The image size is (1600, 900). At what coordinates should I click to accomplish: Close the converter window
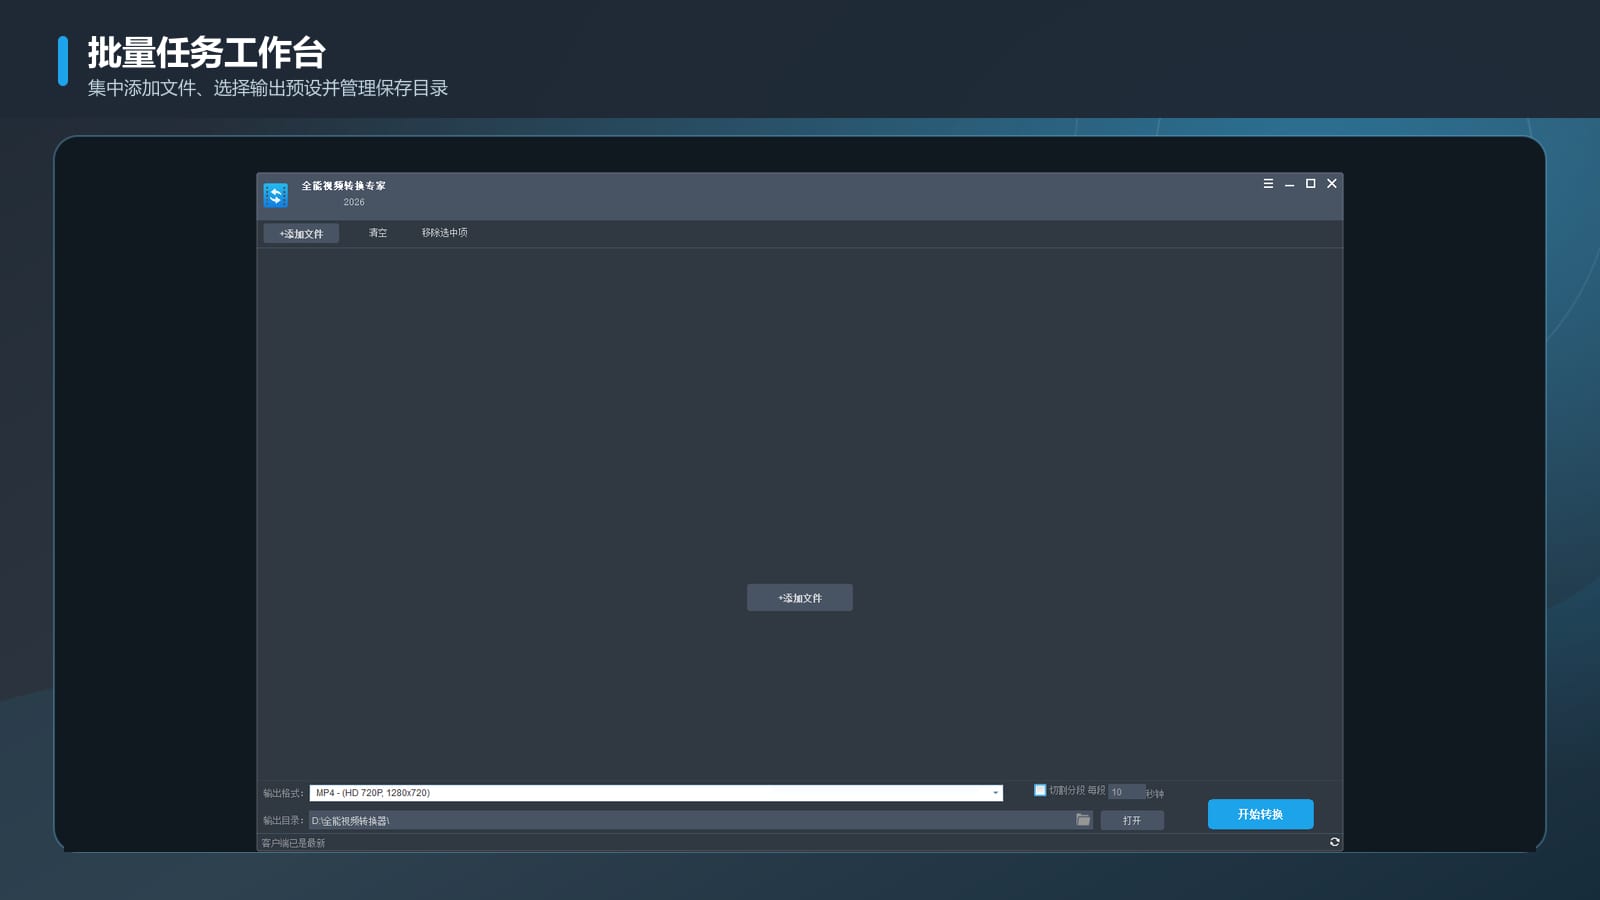coord(1332,184)
